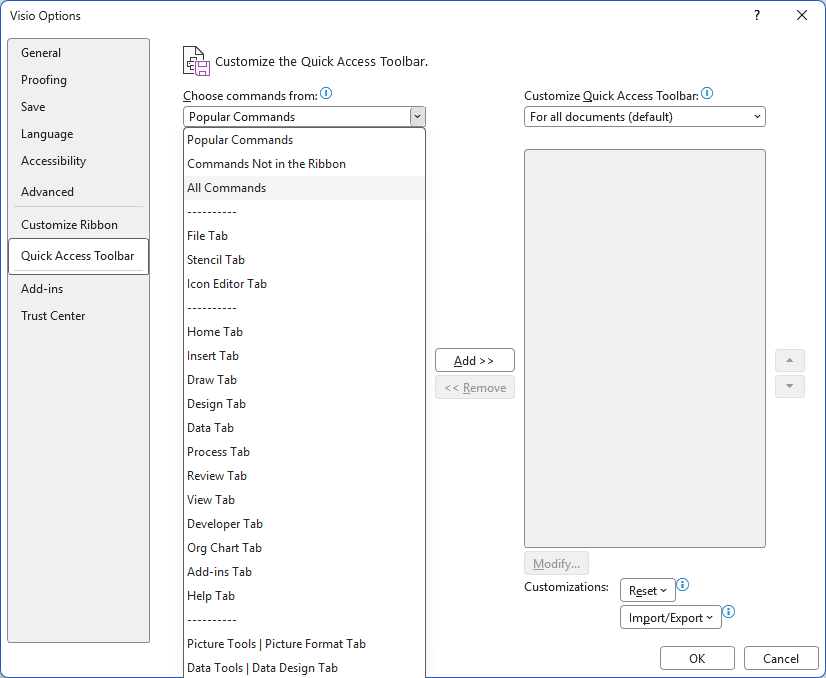The image size is (826, 678).
Task: Choose File Tab in dropdown list
Action: click(x=304, y=236)
